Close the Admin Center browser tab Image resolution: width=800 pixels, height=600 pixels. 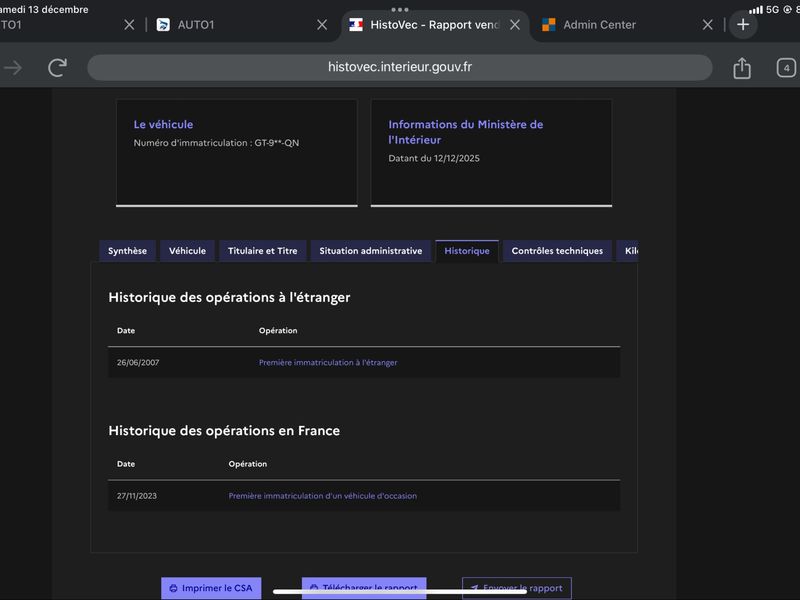tap(707, 25)
